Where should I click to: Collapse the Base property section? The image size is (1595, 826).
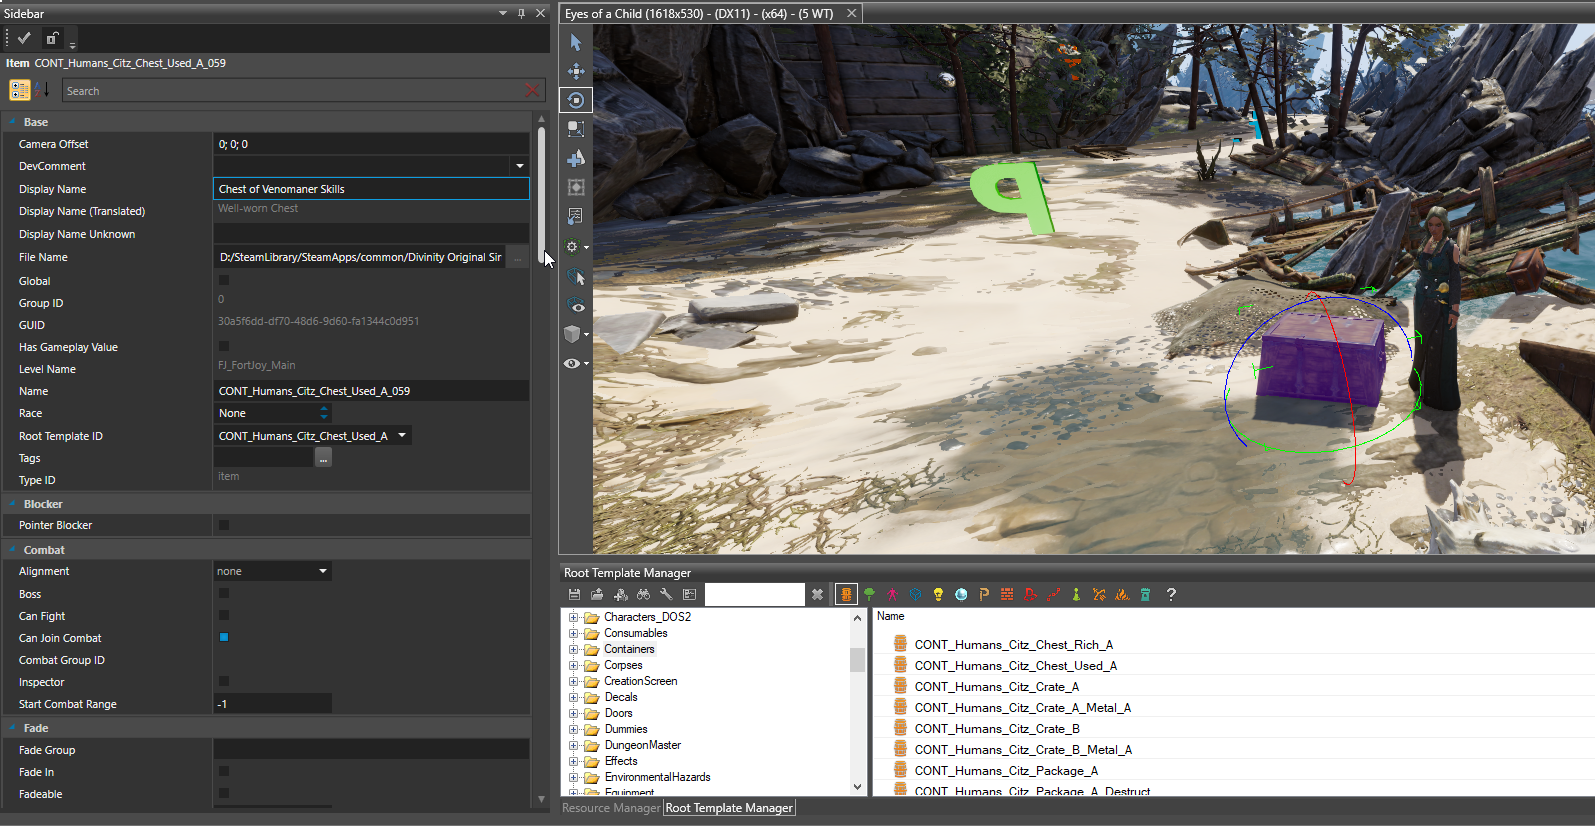tap(13, 122)
